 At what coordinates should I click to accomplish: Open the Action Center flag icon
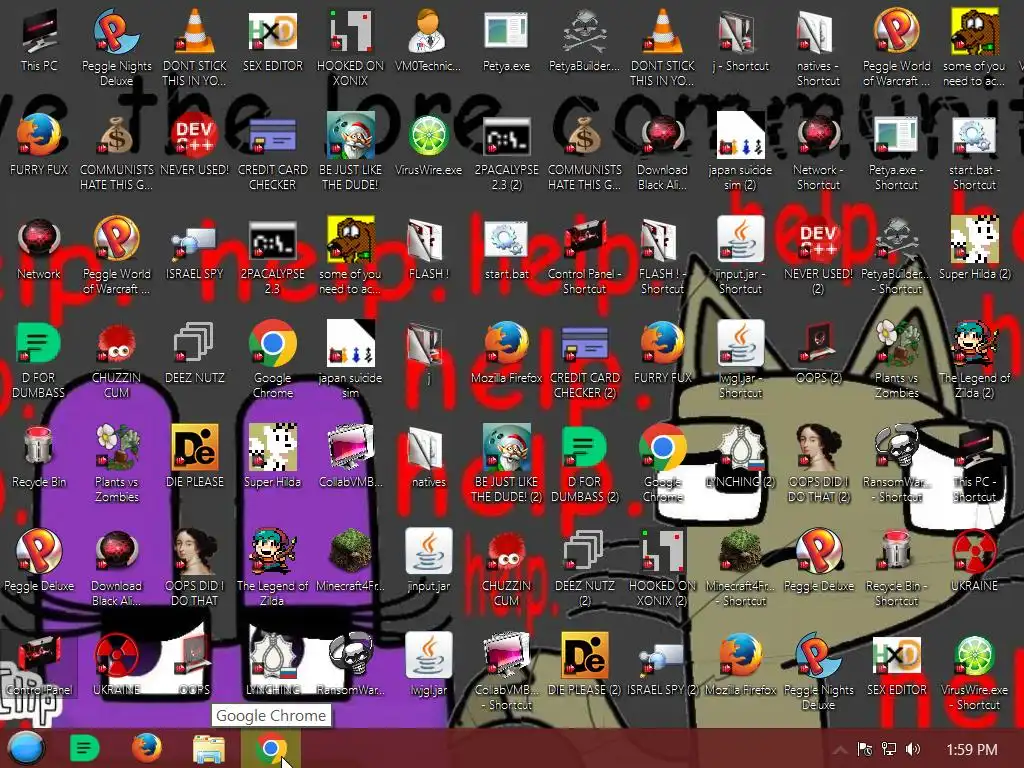coord(865,750)
